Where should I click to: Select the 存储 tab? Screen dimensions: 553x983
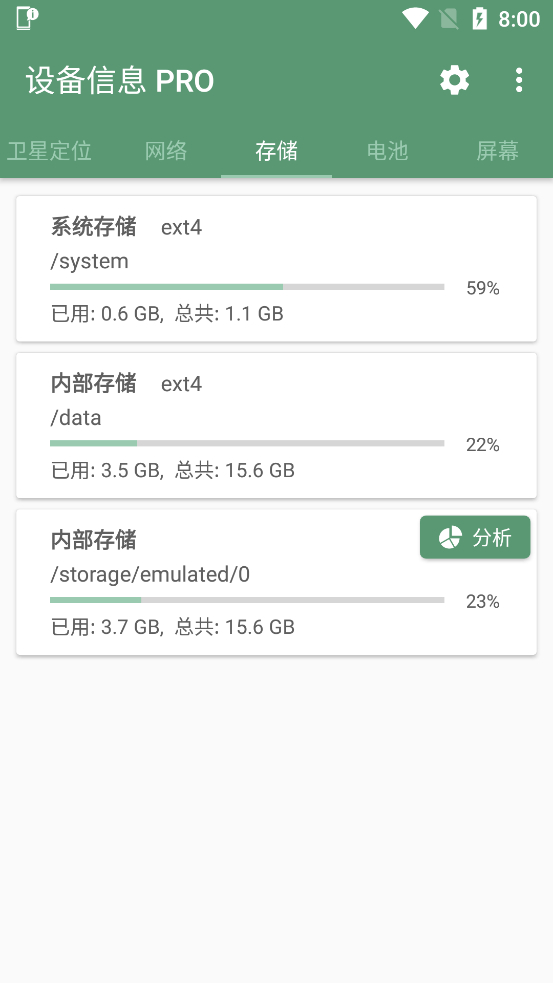[x=276, y=151]
